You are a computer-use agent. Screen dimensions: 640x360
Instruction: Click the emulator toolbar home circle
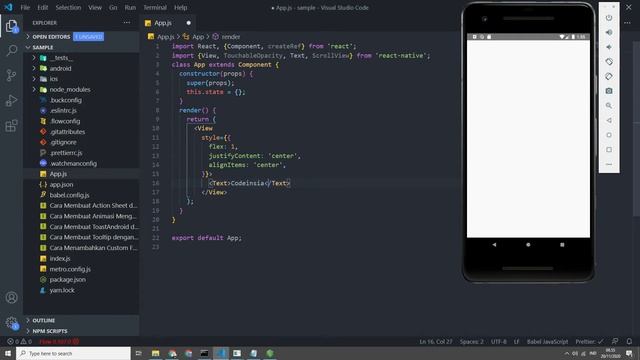[609, 135]
